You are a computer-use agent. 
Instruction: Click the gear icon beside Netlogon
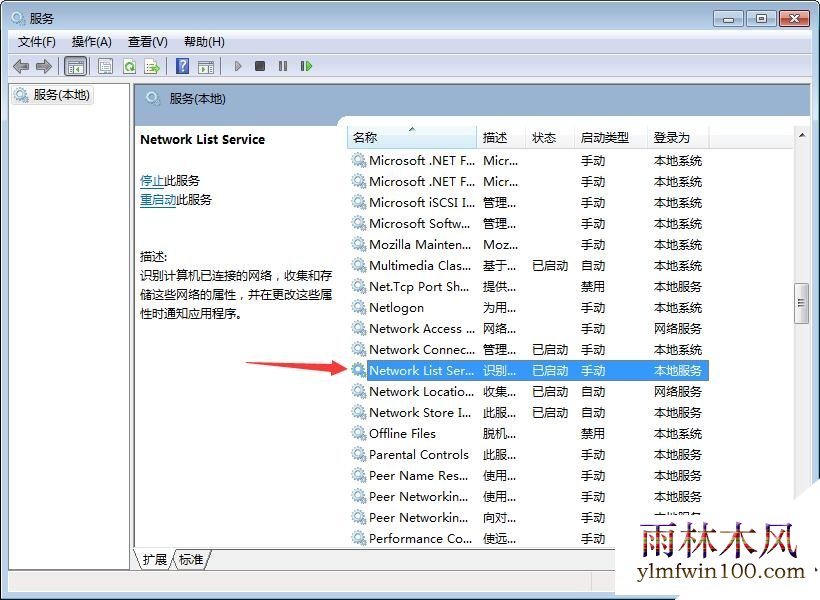tap(359, 307)
